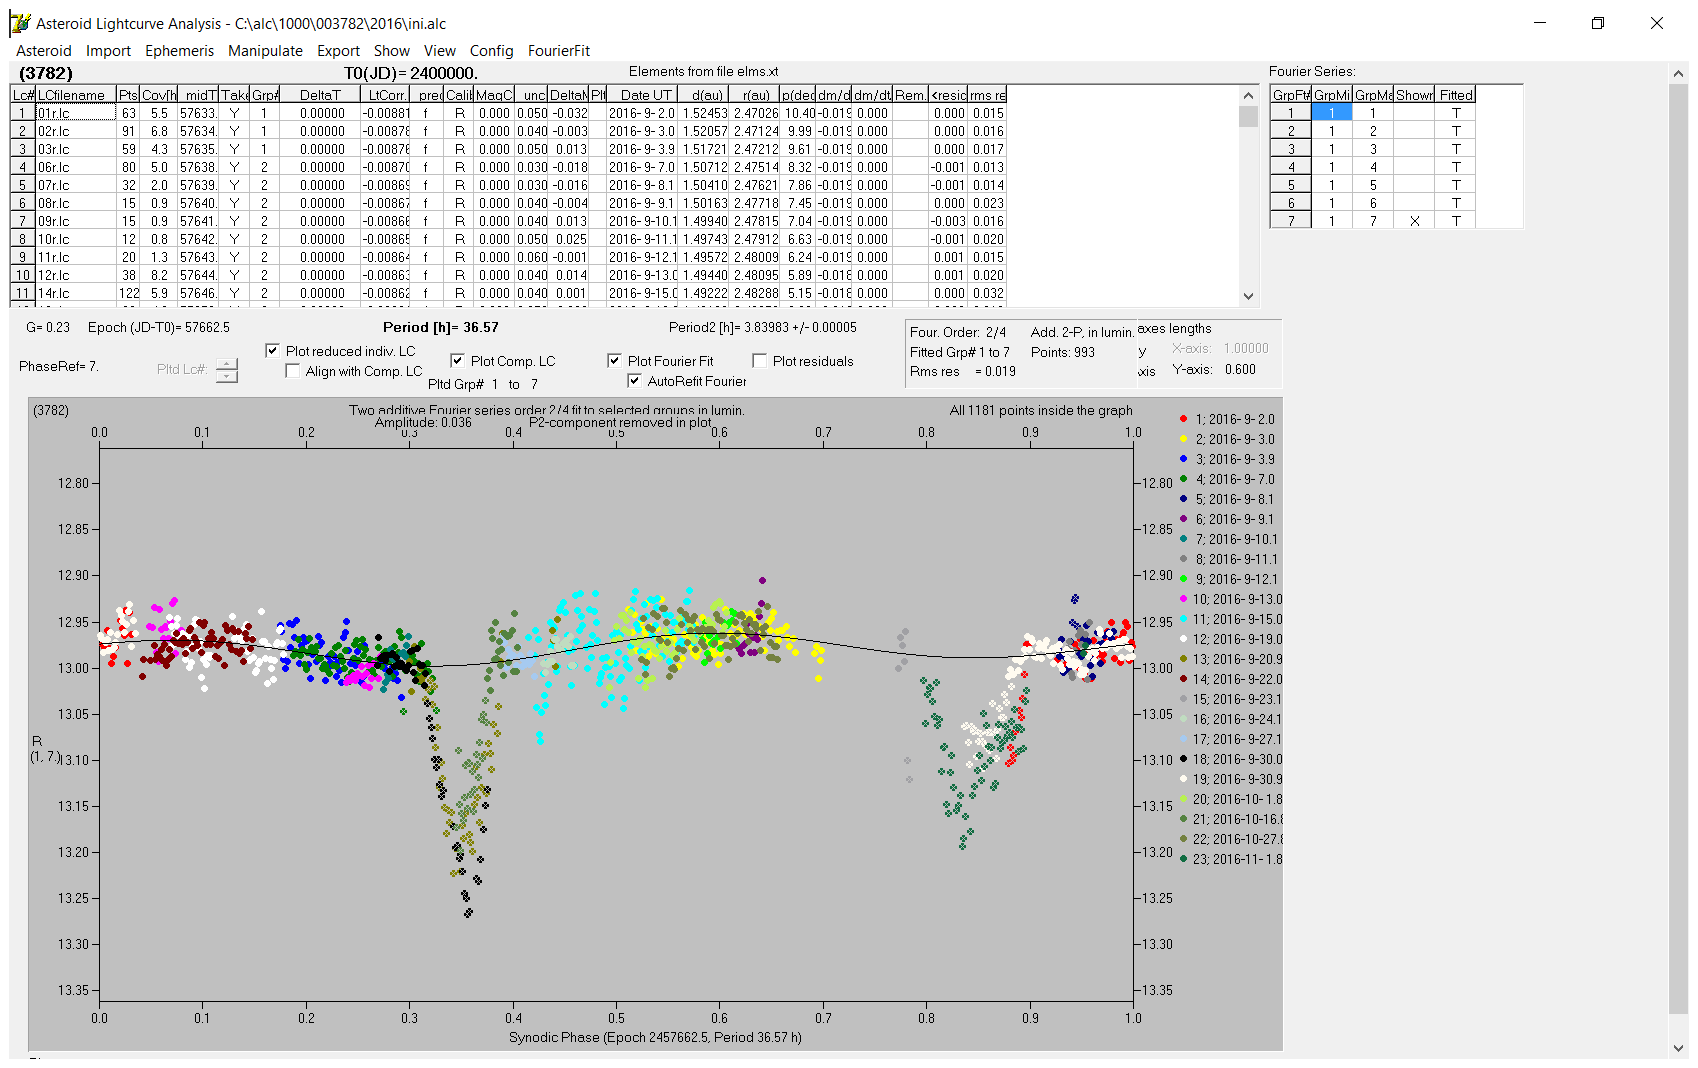Select the 02r.lc file cell

pos(76,131)
